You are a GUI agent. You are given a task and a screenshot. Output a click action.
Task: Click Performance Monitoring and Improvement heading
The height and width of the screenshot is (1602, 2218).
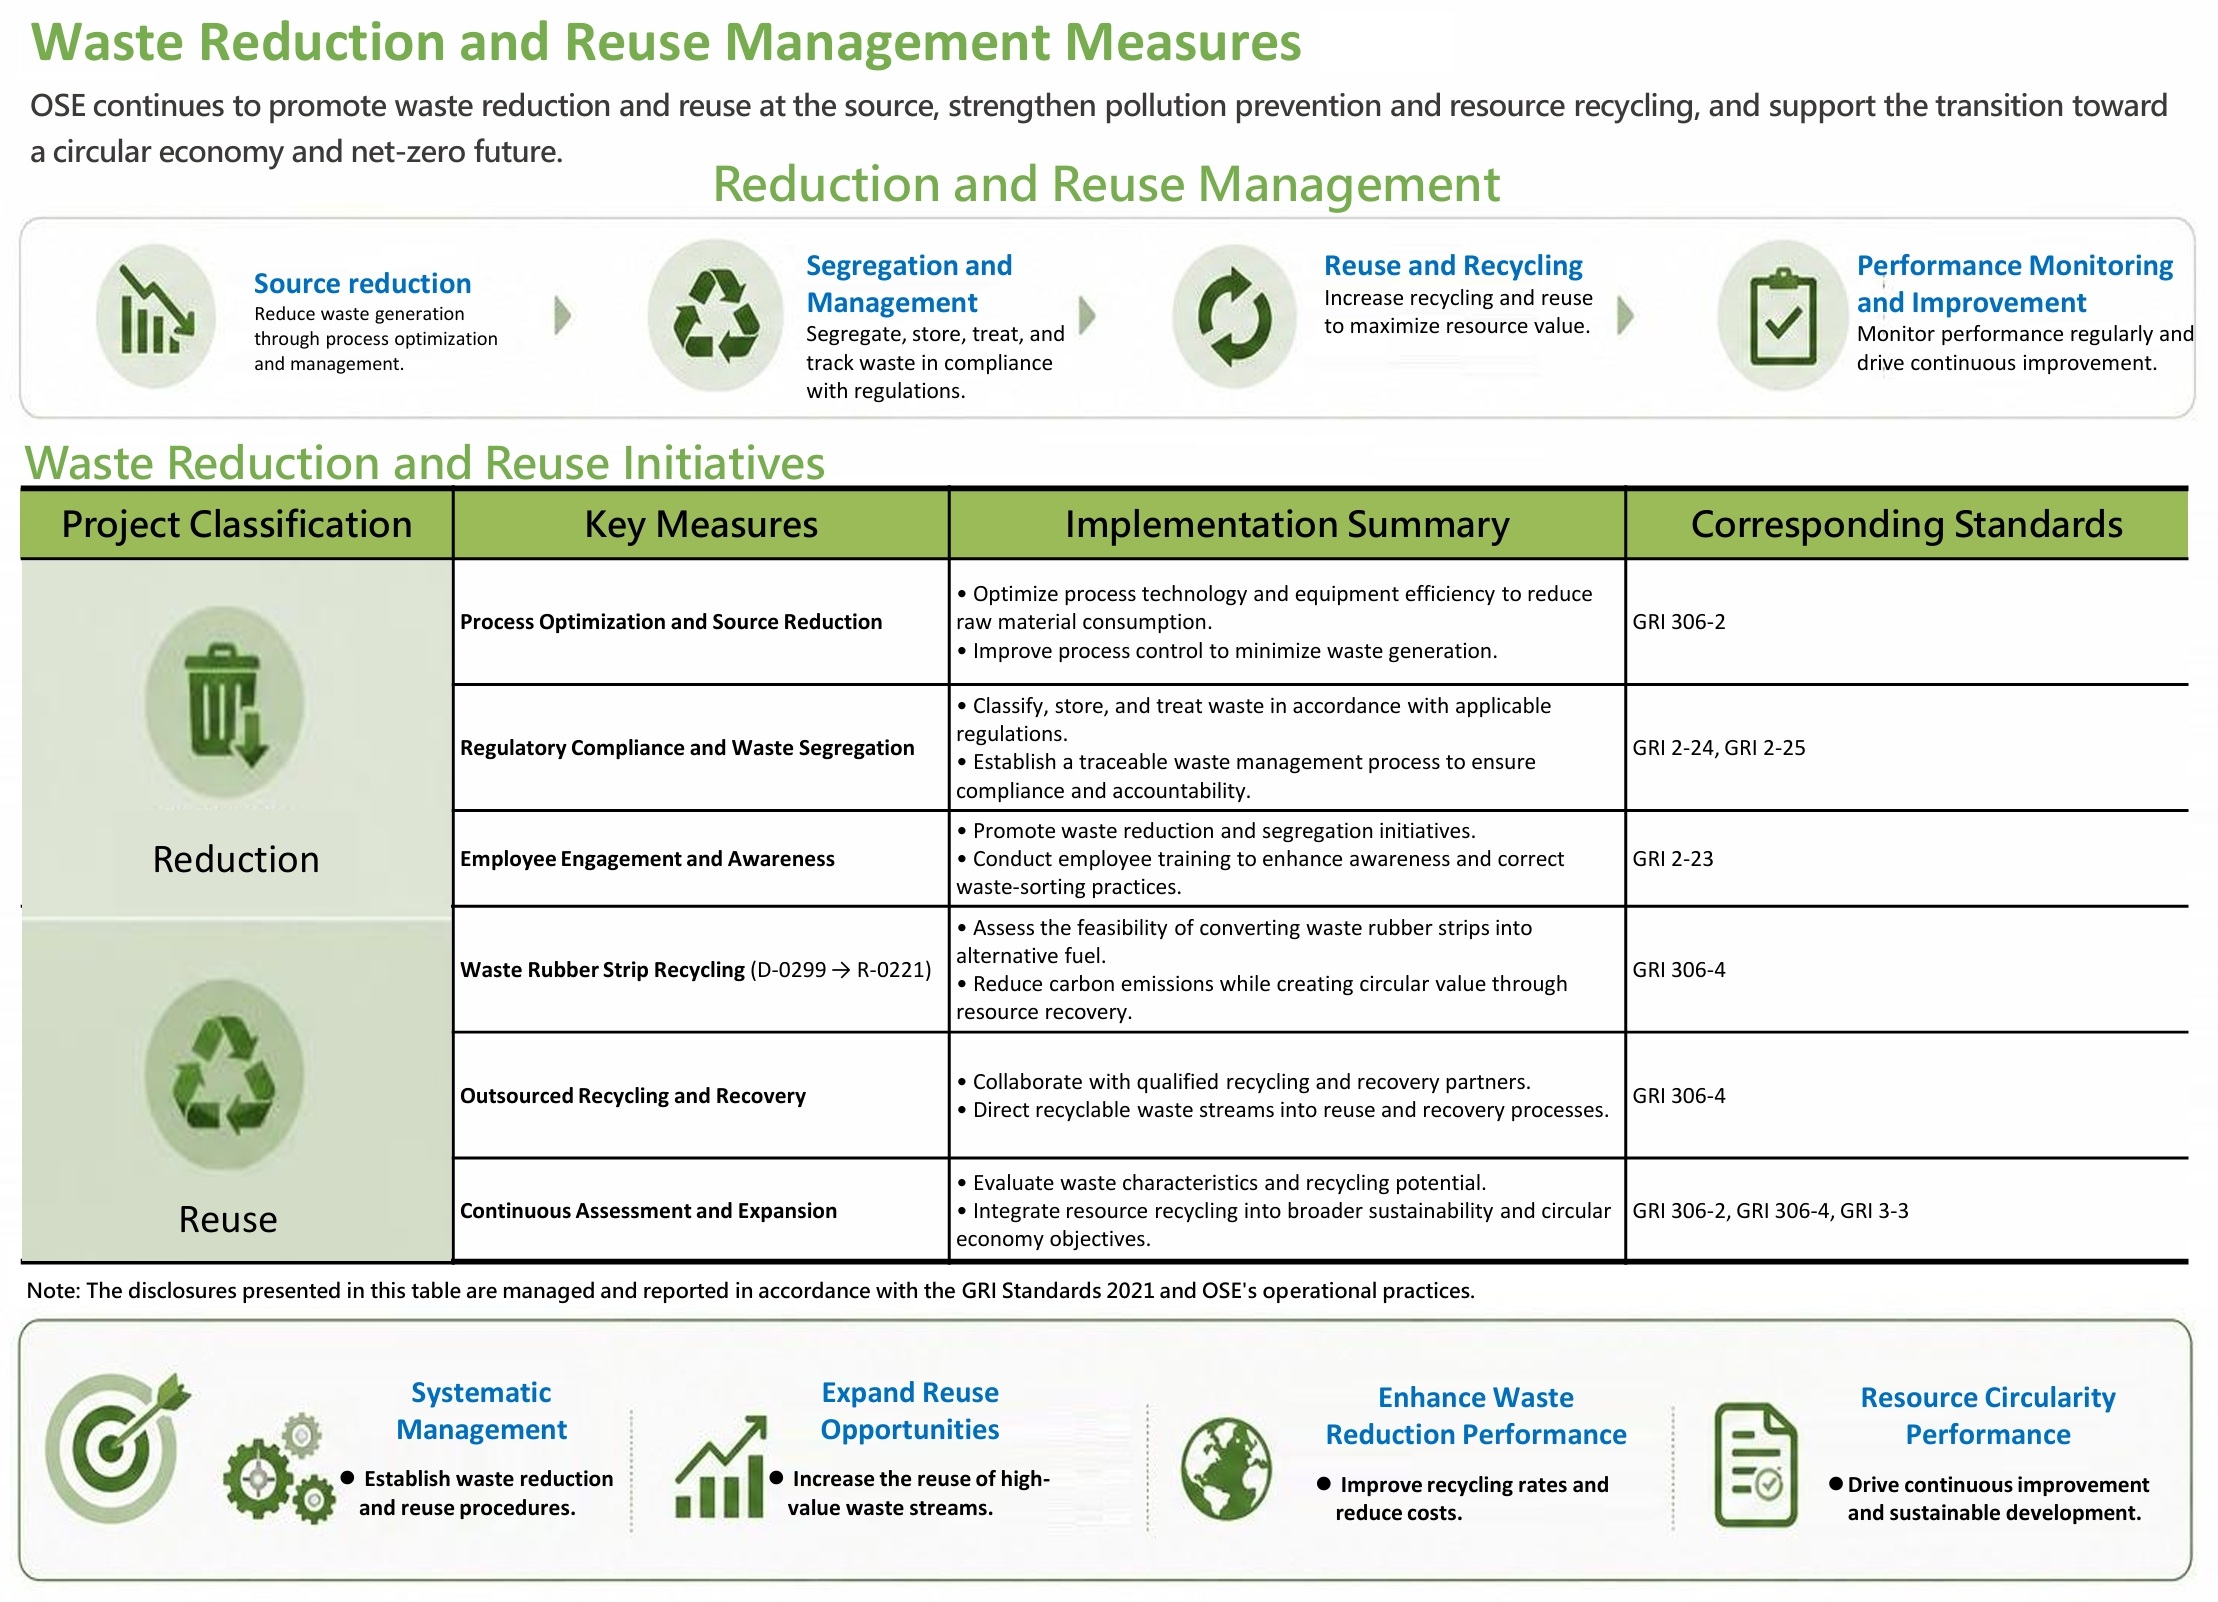(2014, 284)
